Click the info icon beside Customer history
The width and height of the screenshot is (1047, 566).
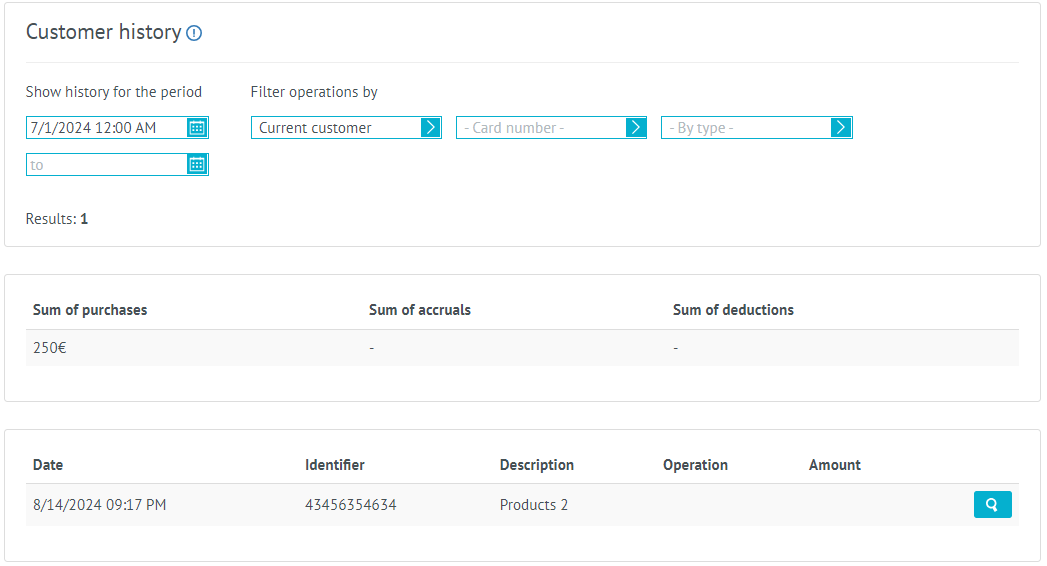(x=194, y=33)
